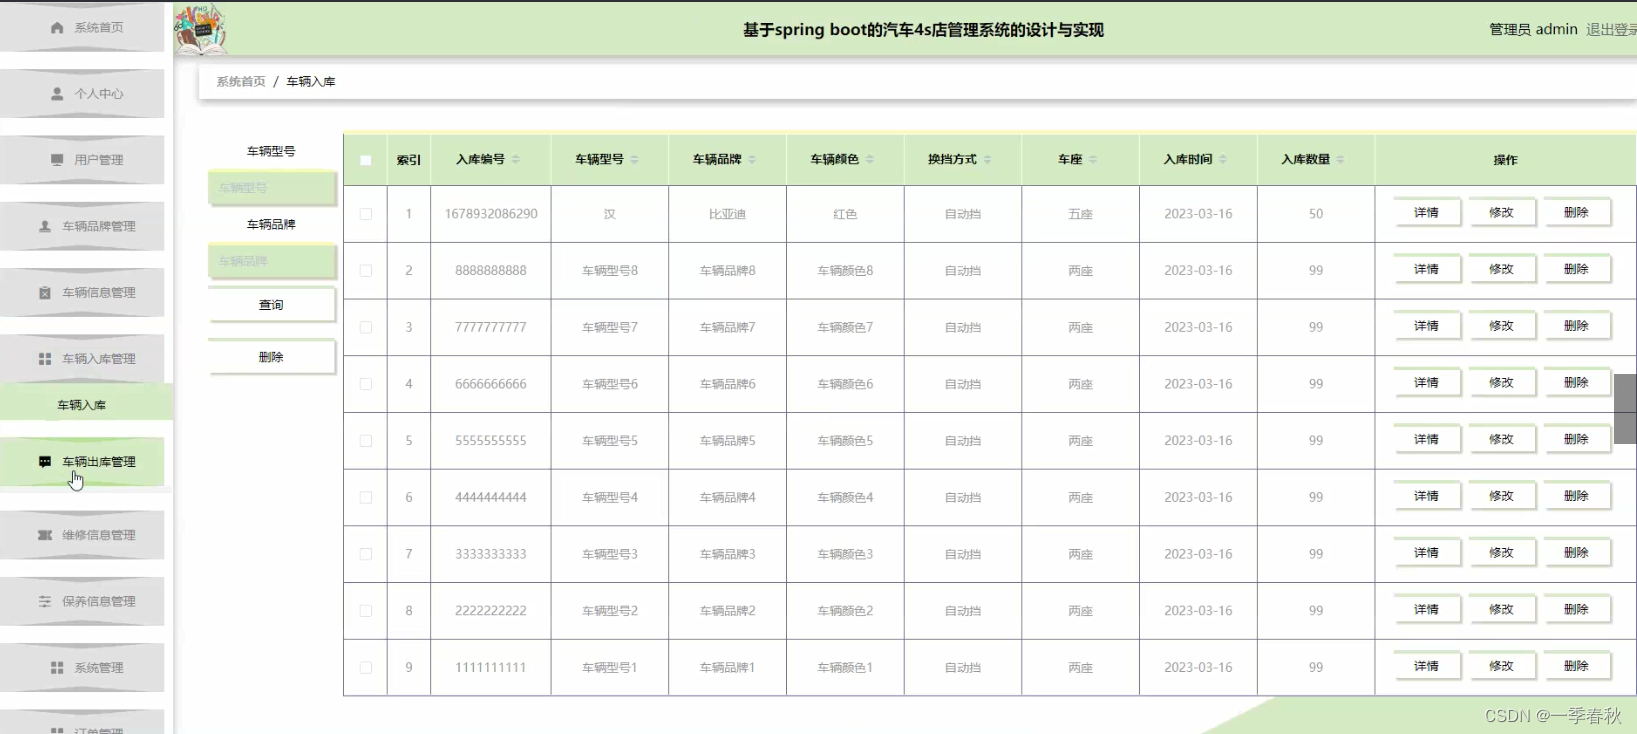Focus the 车辆品牌 filter input field
The image size is (1637, 734).
[x=272, y=261]
